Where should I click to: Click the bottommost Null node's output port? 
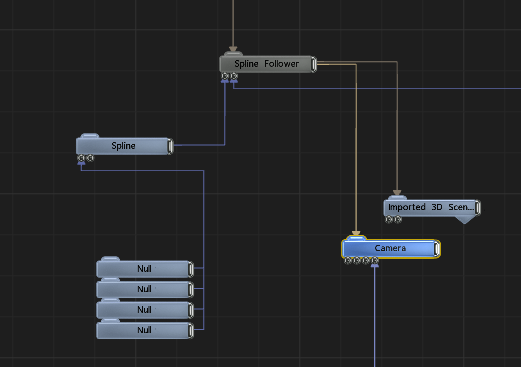191,330
